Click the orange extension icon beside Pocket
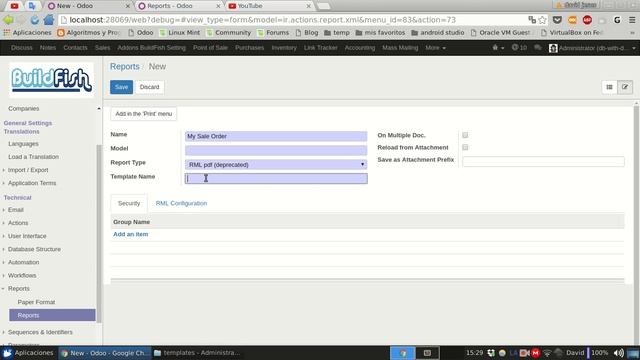This screenshot has height=360, width=640. [x=572, y=20]
